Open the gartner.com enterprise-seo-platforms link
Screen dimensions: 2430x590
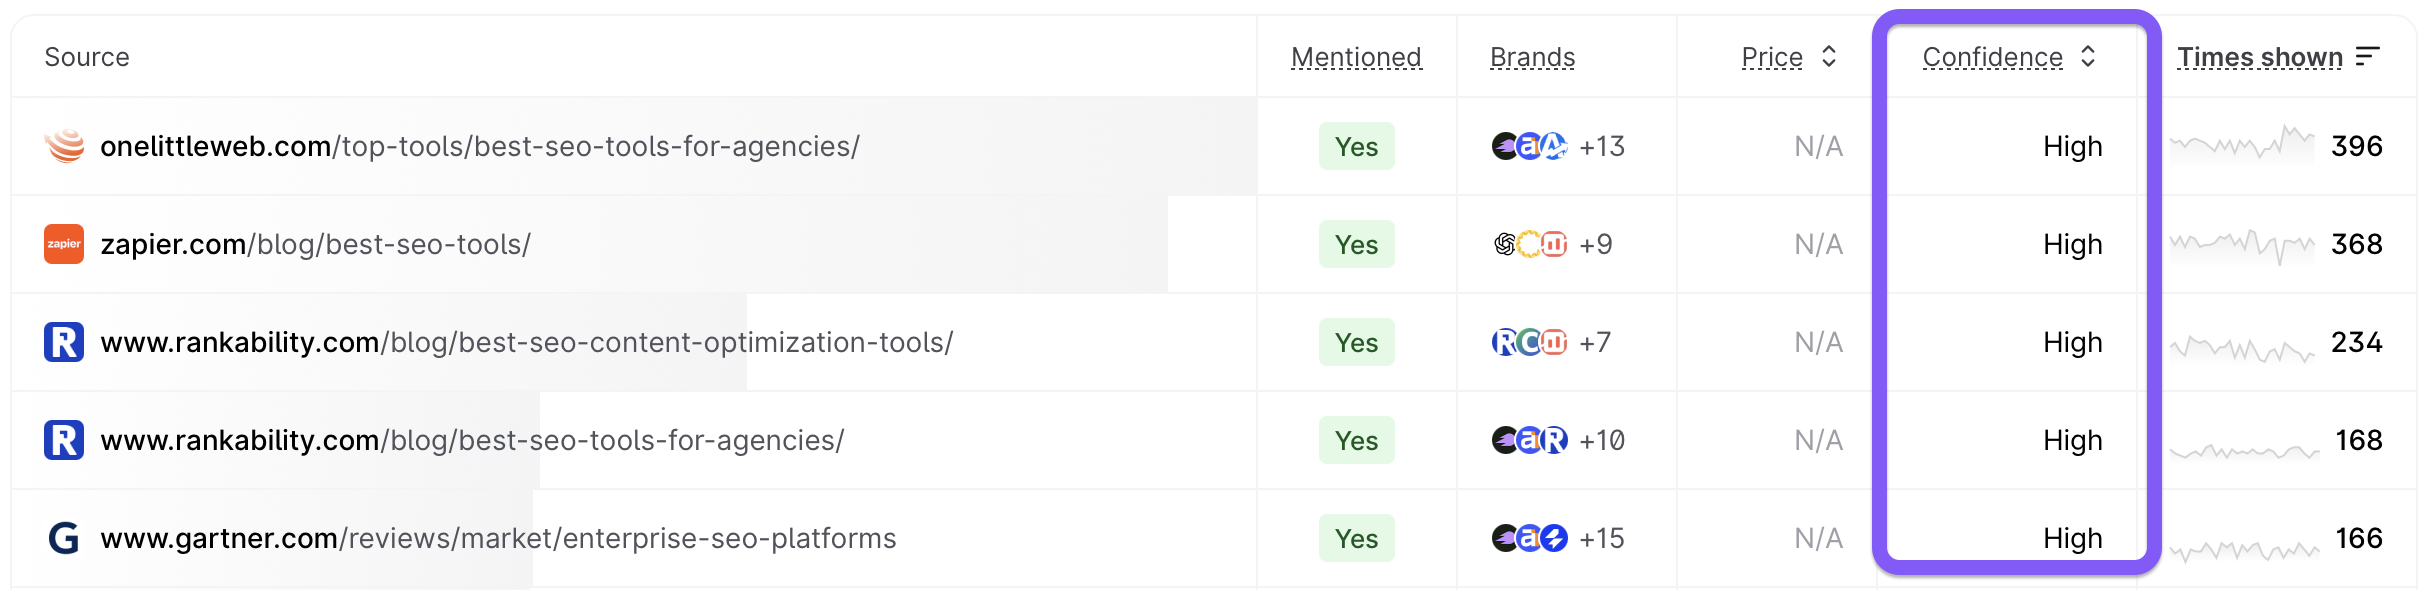498,538
